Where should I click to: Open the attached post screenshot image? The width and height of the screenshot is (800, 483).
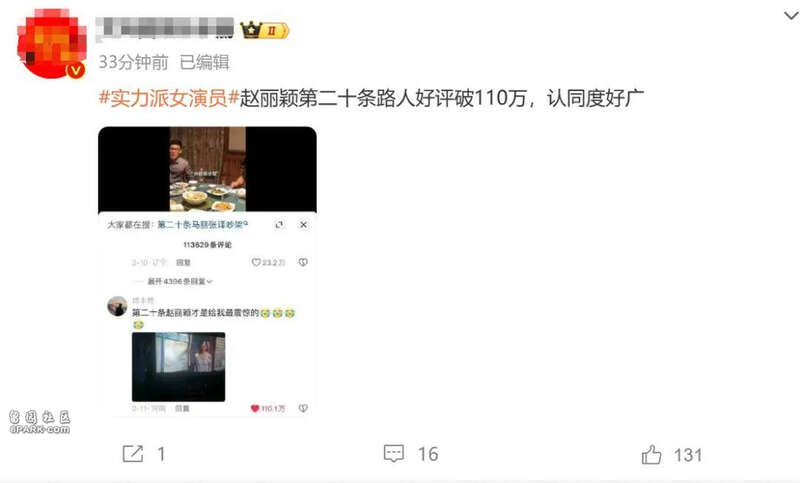(x=207, y=271)
